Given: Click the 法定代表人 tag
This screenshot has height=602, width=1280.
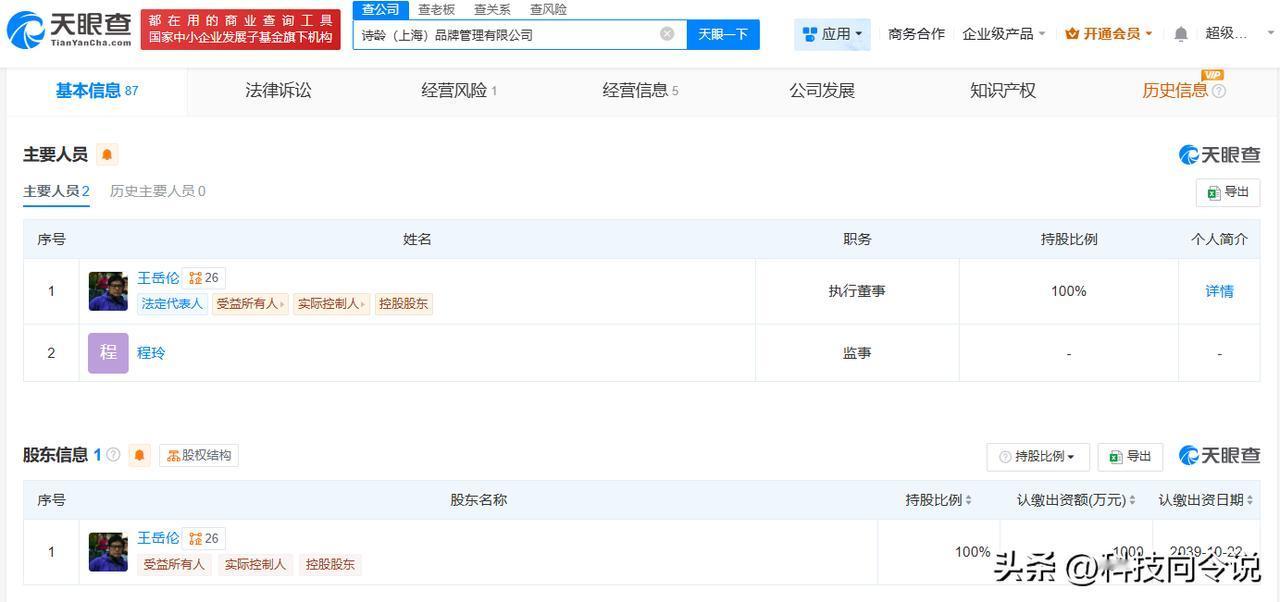Looking at the screenshot, I should coord(172,304).
